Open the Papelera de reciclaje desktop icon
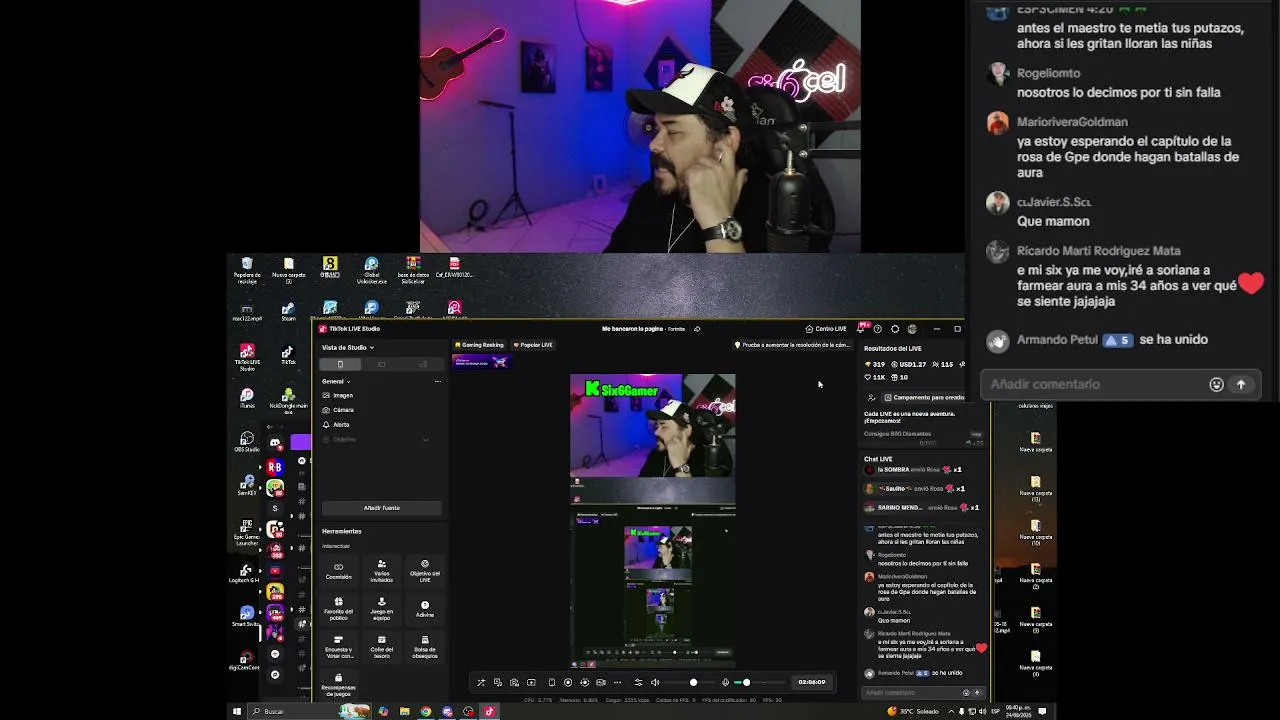The width and height of the screenshot is (1280, 720). point(247,269)
